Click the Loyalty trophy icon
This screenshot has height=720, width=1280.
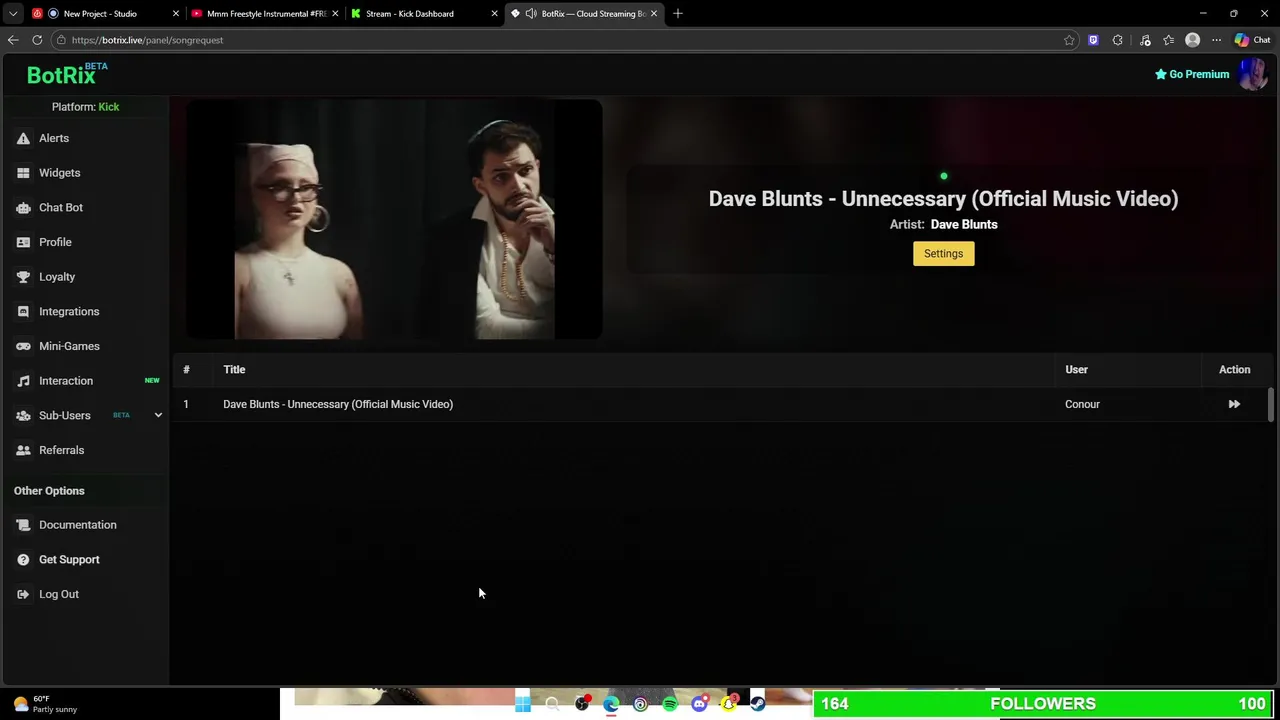click(23, 277)
